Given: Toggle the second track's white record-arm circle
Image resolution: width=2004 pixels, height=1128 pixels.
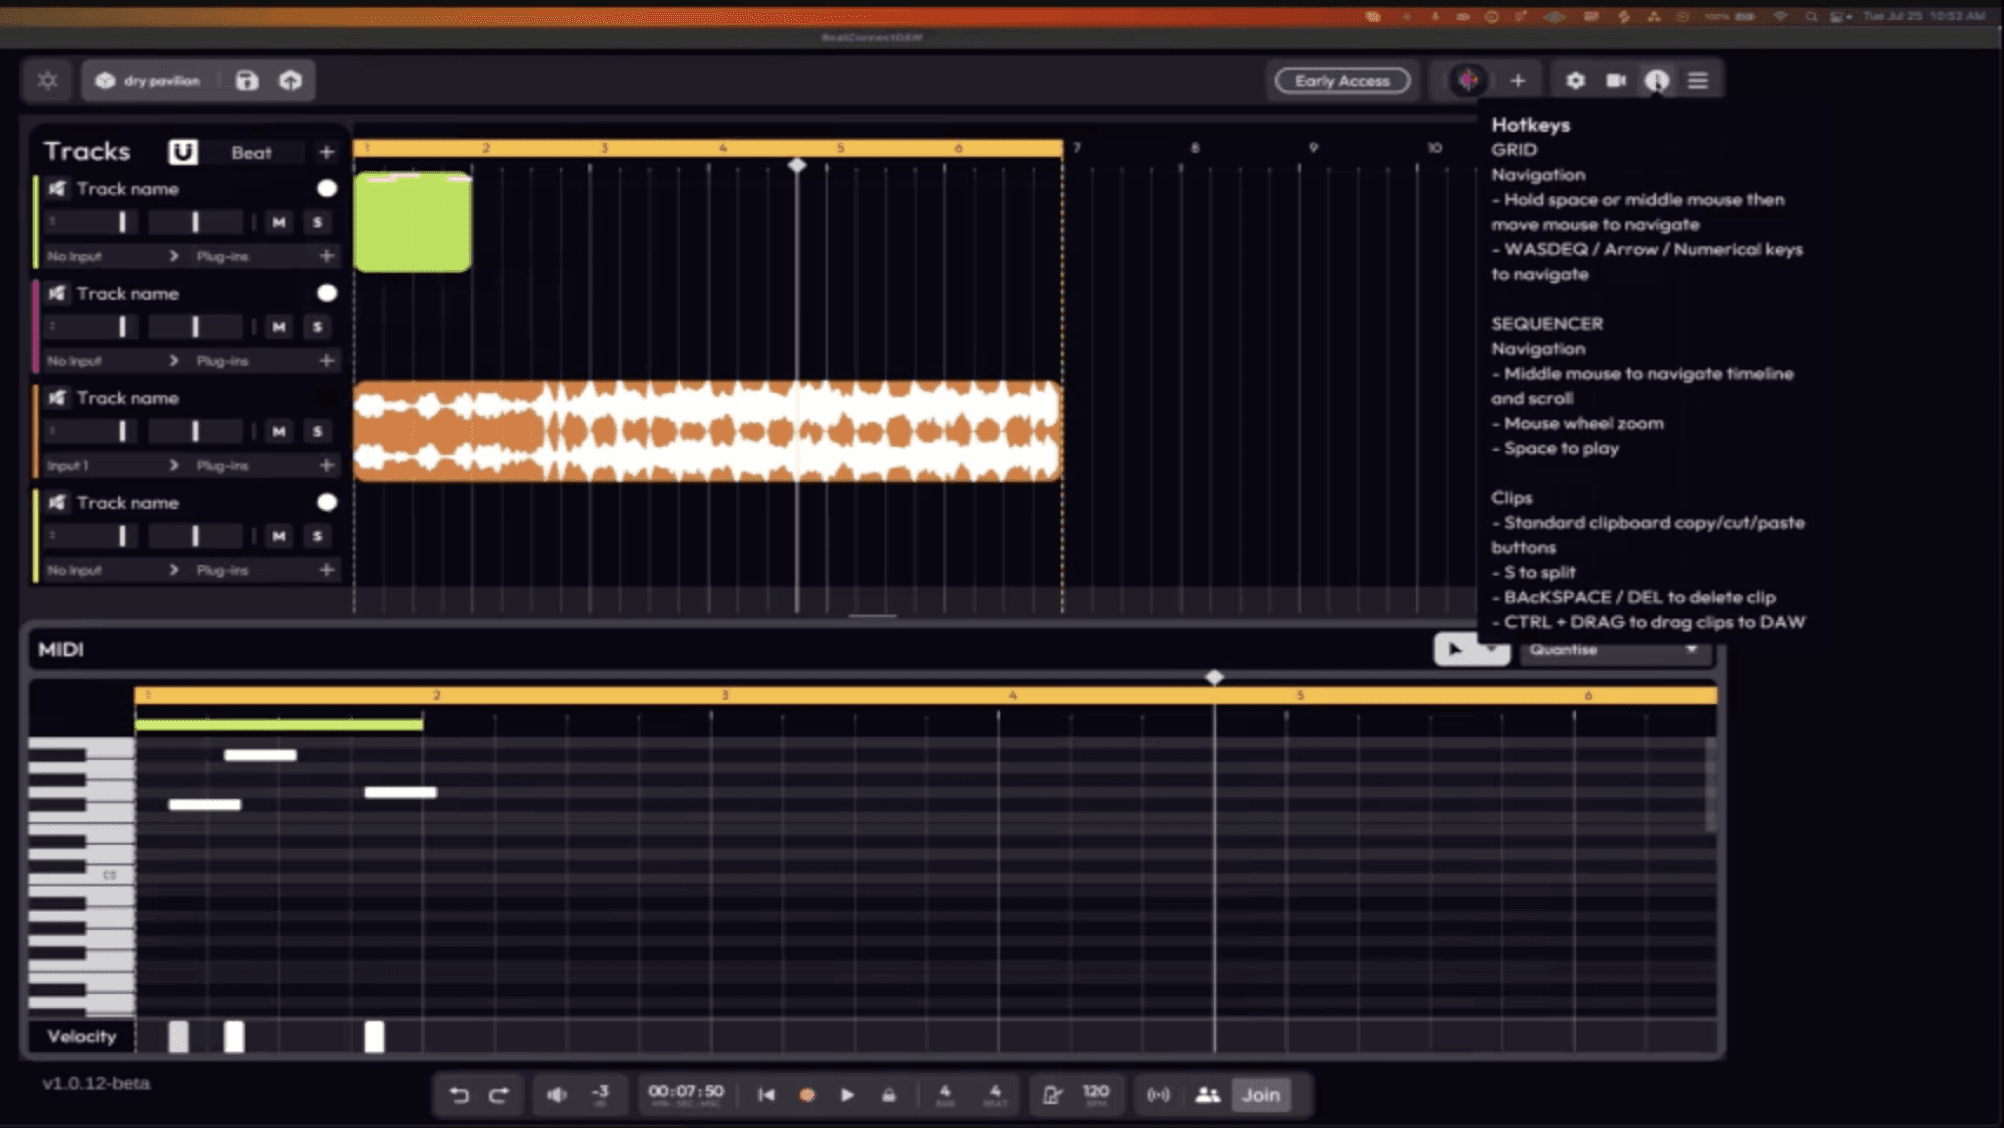Looking at the screenshot, I should (327, 293).
